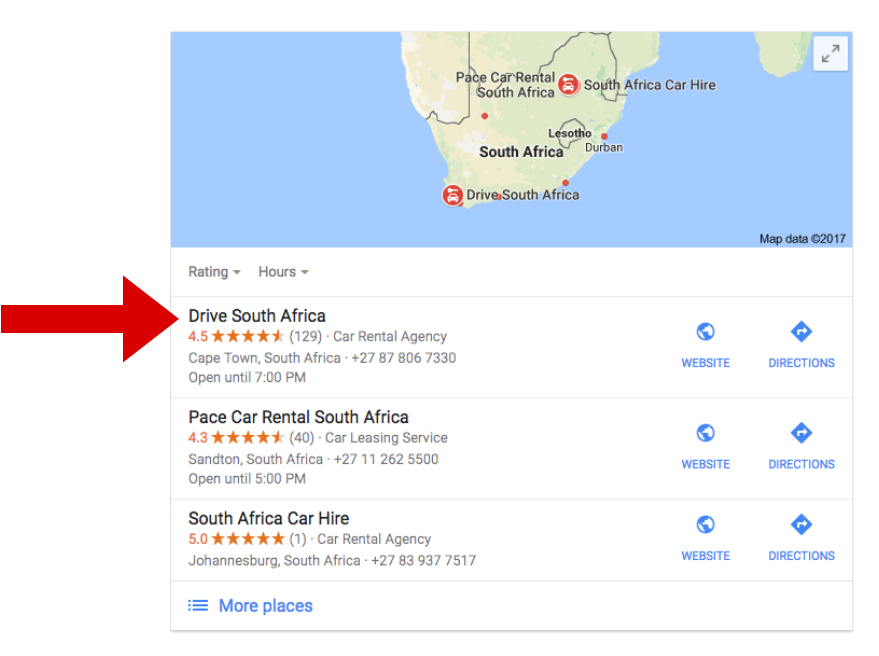The height and width of the screenshot is (656, 879).
Task: Open website globe icon for Pace Car Rental
Action: [705, 433]
